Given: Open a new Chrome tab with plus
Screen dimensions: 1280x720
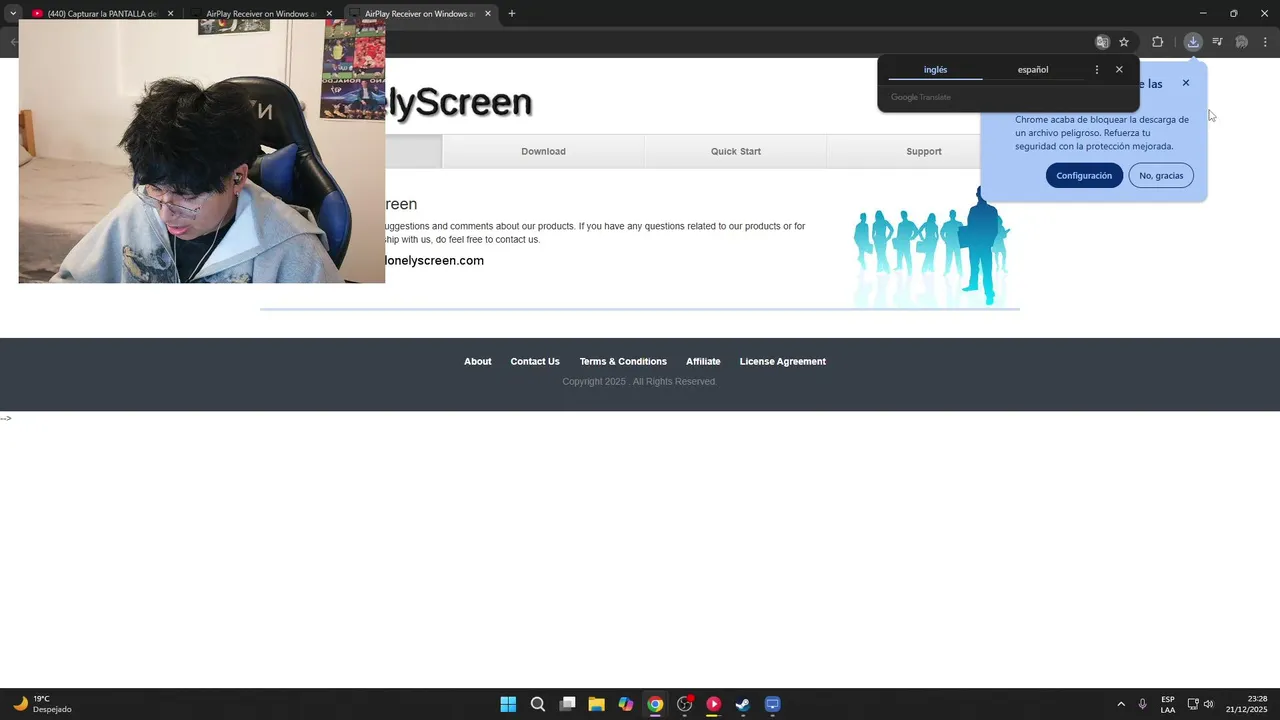Looking at the screenshot, I should [x=512, y=14].
